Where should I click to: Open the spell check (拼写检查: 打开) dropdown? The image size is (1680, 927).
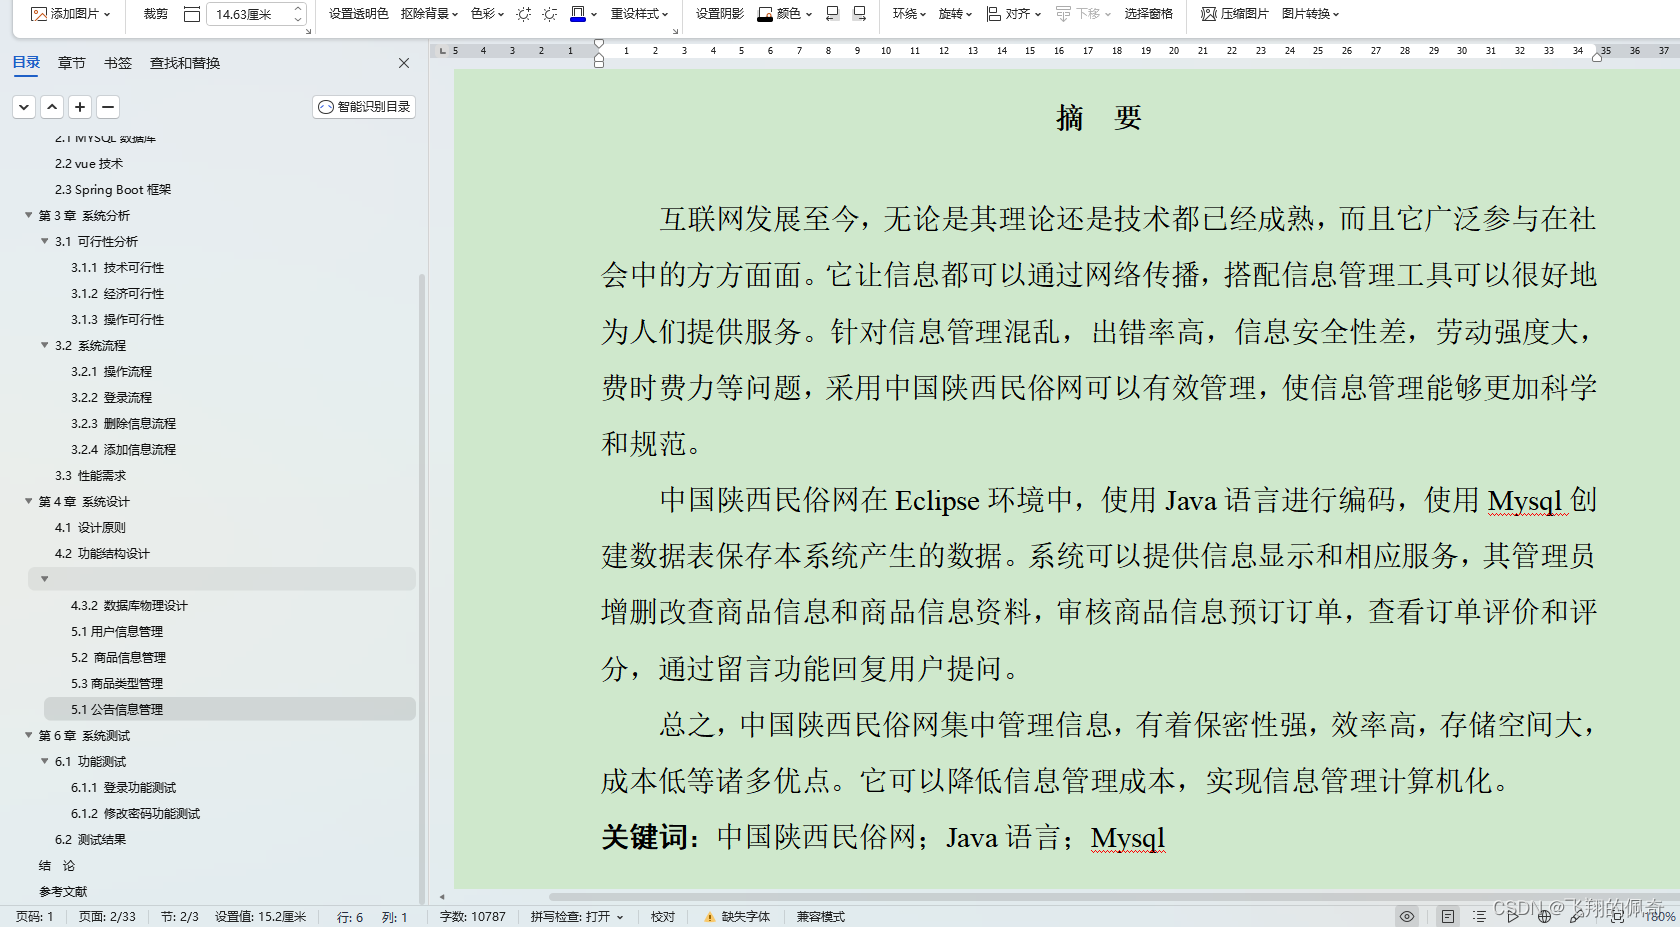577,916
